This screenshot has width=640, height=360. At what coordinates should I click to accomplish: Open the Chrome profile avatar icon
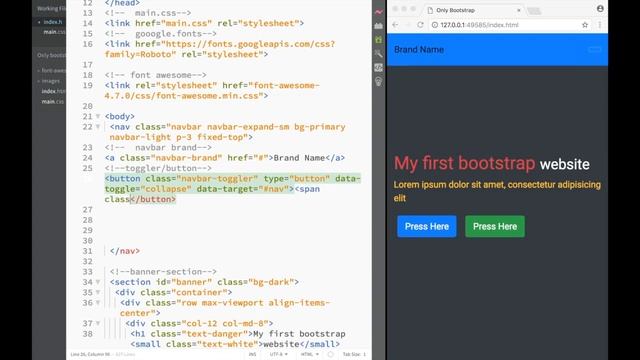pyautogui.click(x=600, y=9)
